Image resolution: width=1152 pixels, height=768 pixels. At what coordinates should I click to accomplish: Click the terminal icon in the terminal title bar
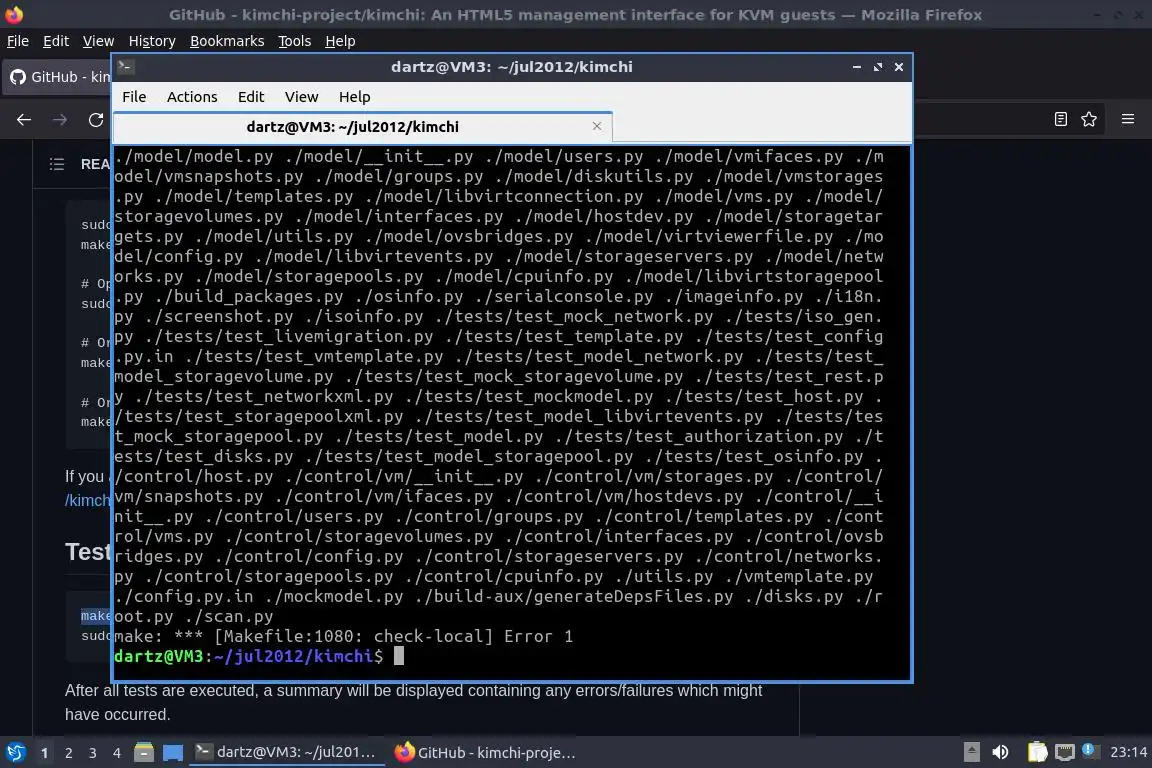click(125, 67)
